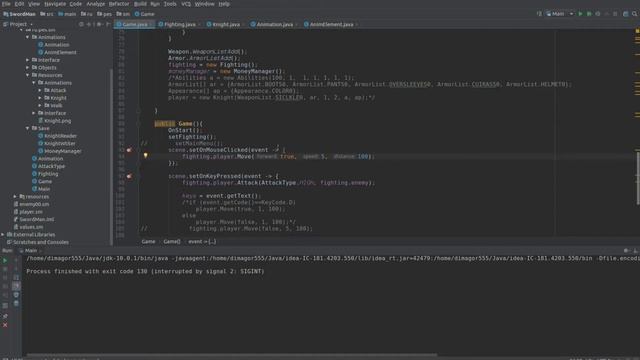Click the print icon in Run console toolbar
Screen dimensions: 640x360
pos(16,295)
